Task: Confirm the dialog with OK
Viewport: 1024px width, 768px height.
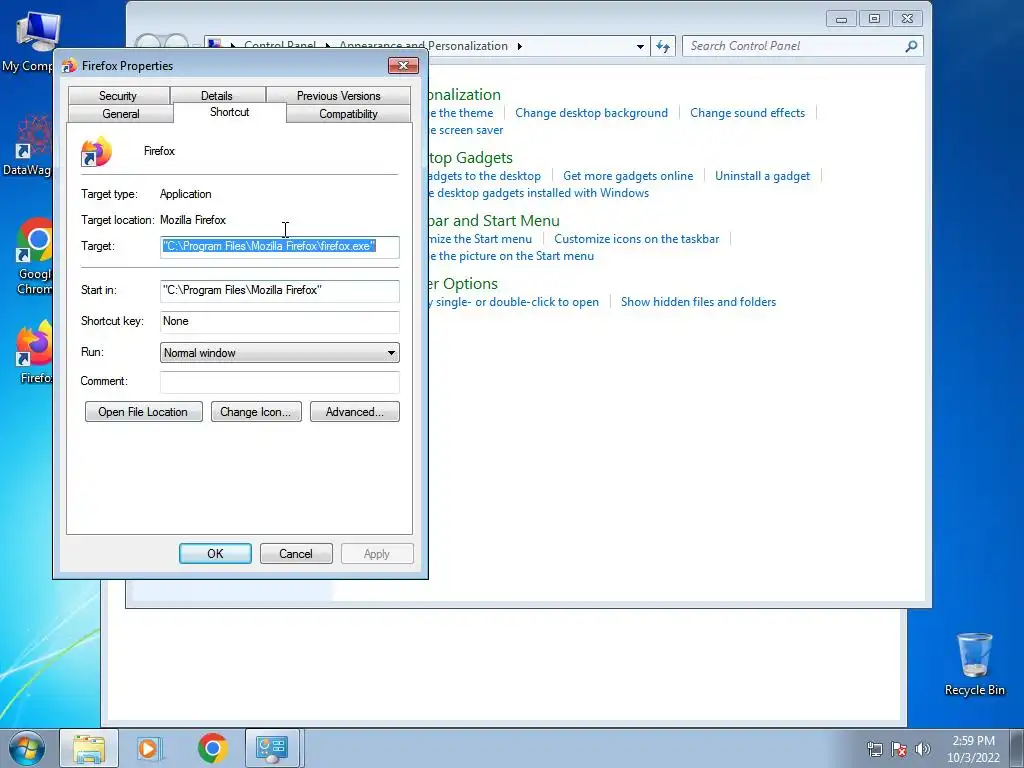Action: pos(216,554)
